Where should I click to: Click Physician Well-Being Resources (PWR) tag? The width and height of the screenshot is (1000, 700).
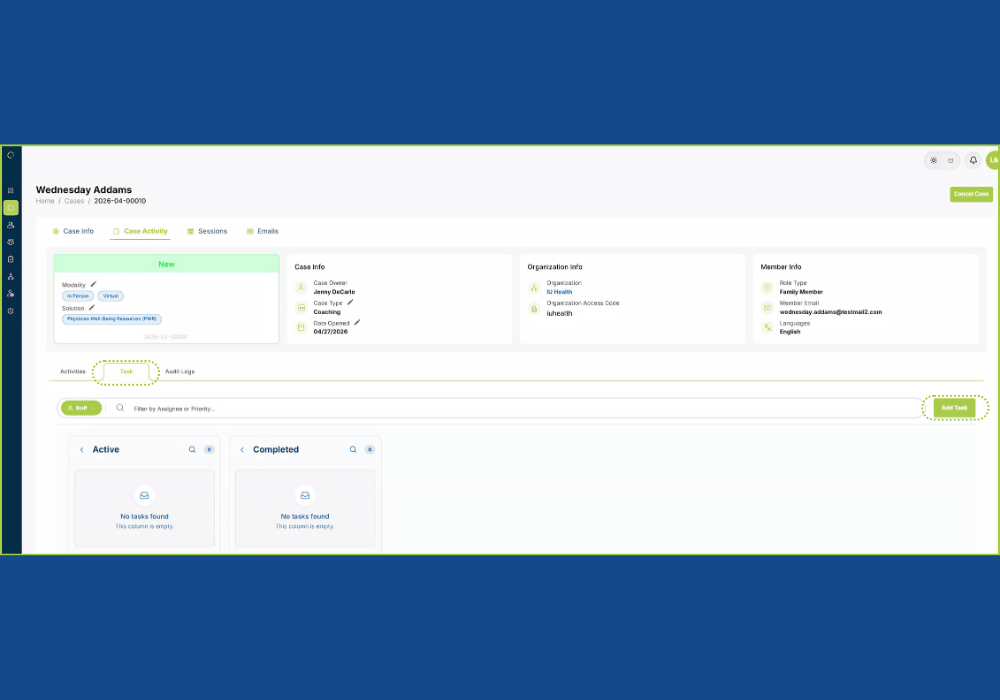[x=112, y=319]
